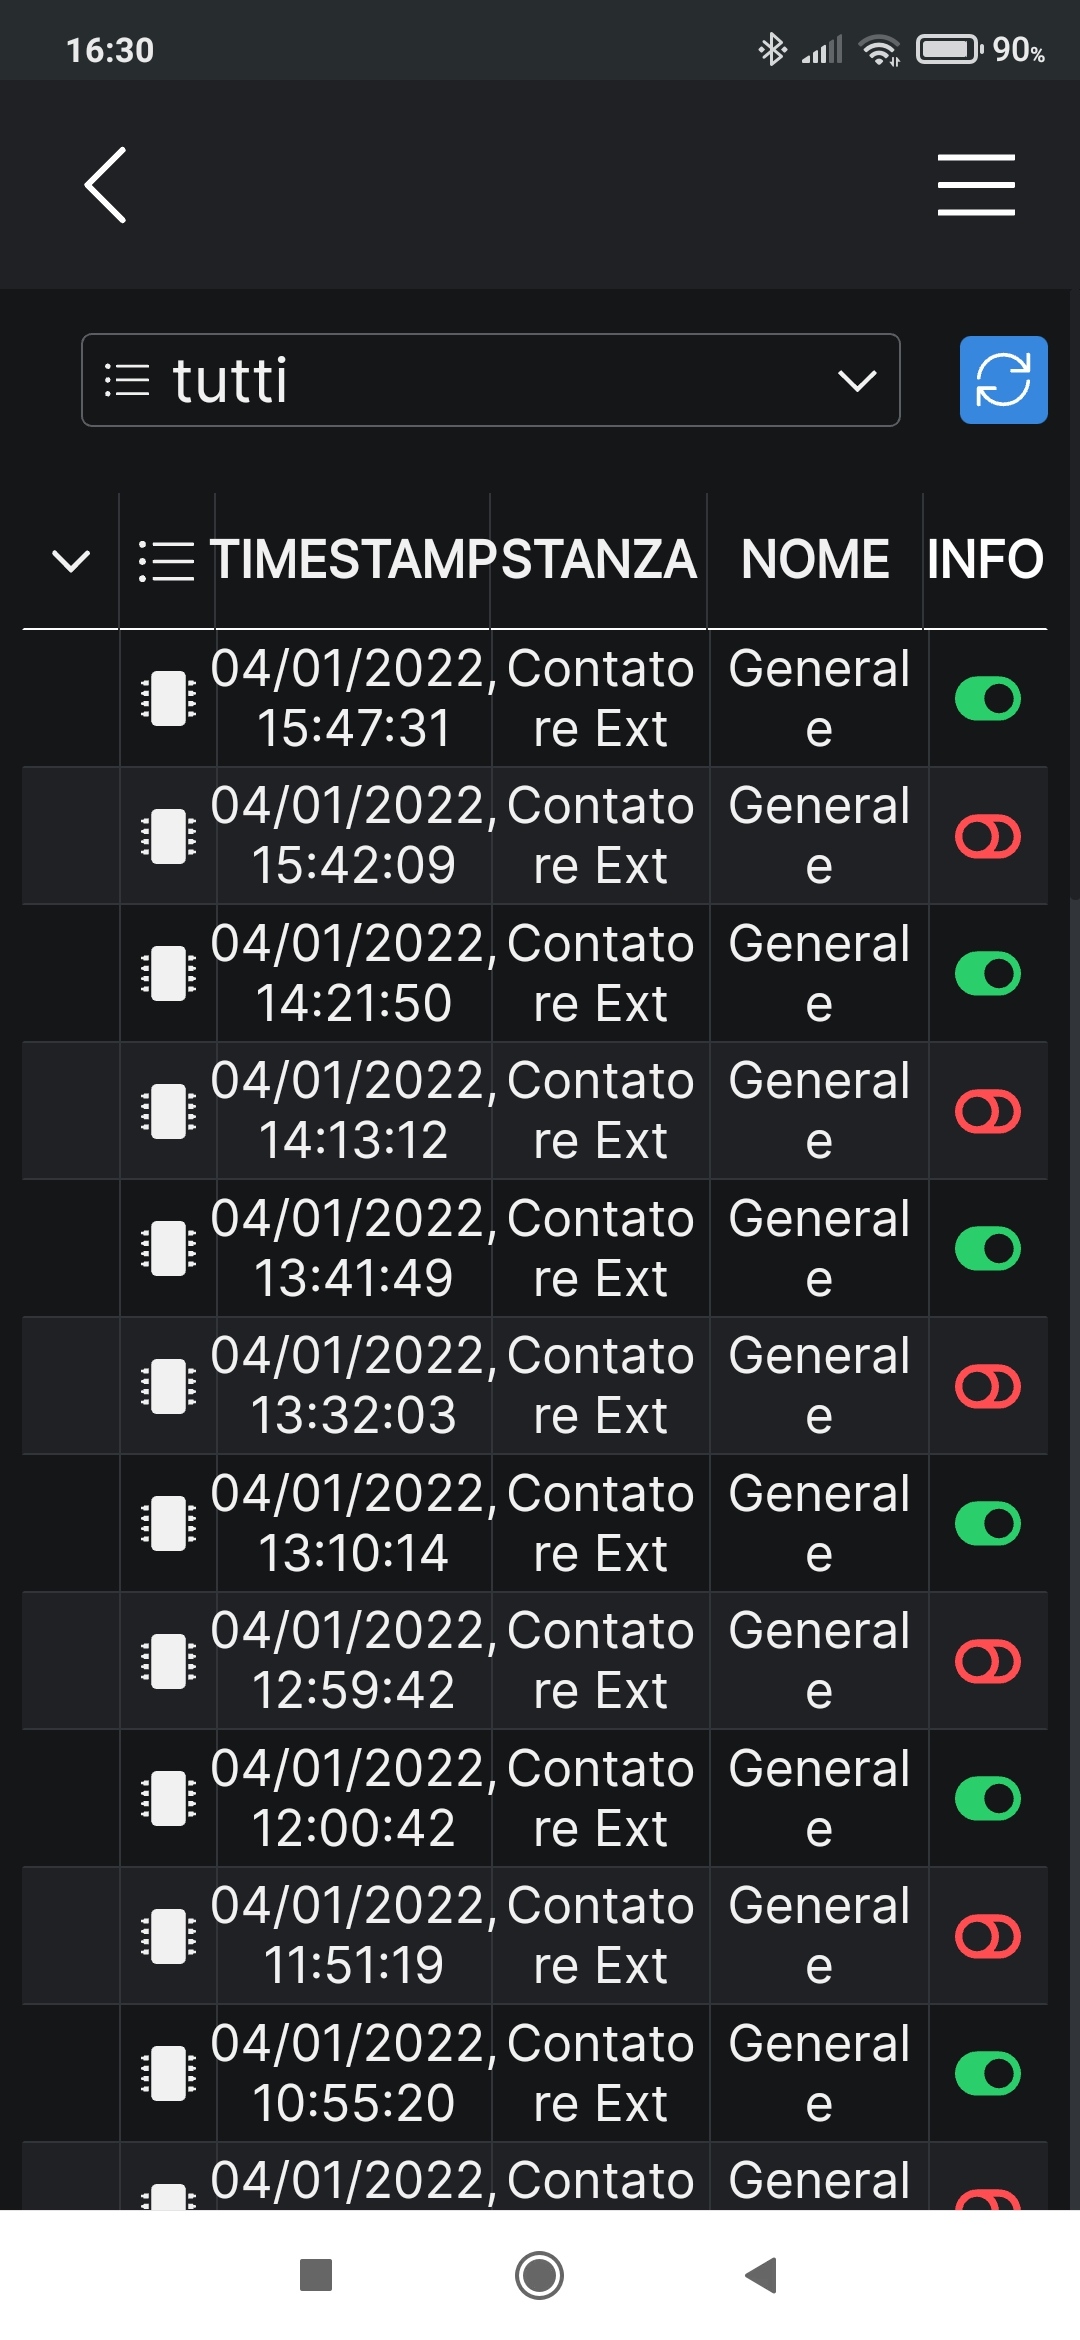The height and width of the screenshot is (2340, 1080).
Task: Click the device chip icon for 12:00:42 row
Action: point(168,1798)
